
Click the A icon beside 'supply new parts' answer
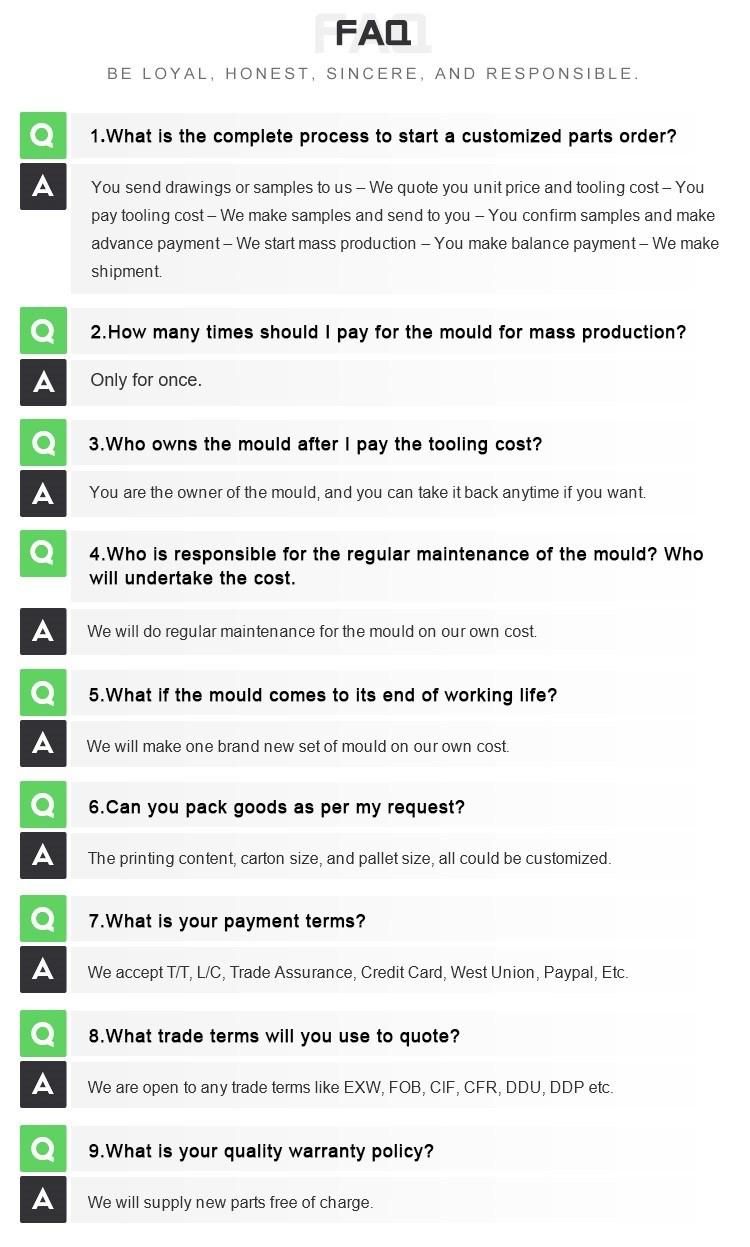[x=43, y=1200]
